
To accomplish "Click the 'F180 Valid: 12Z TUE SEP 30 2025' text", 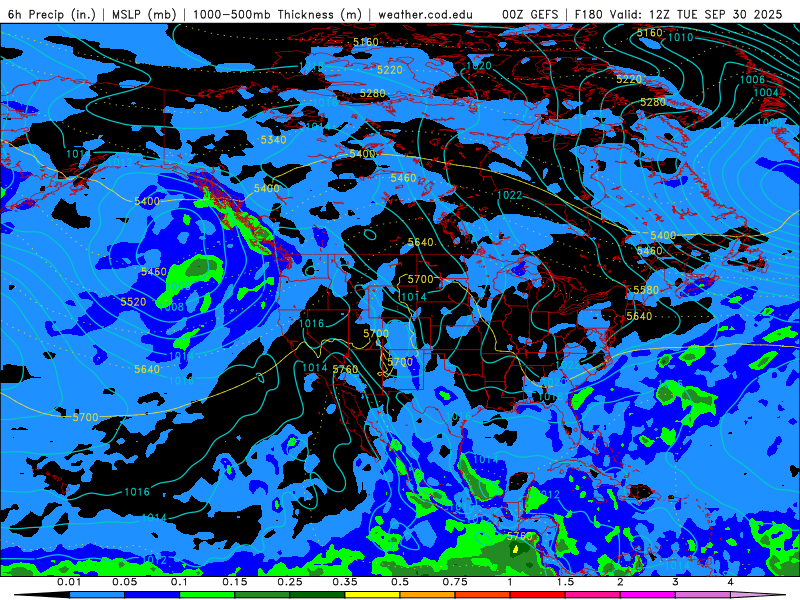I will [x=679, y=14].
